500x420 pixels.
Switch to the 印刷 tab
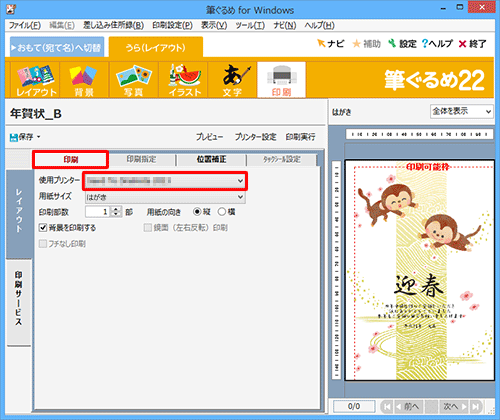pos(71,160)
